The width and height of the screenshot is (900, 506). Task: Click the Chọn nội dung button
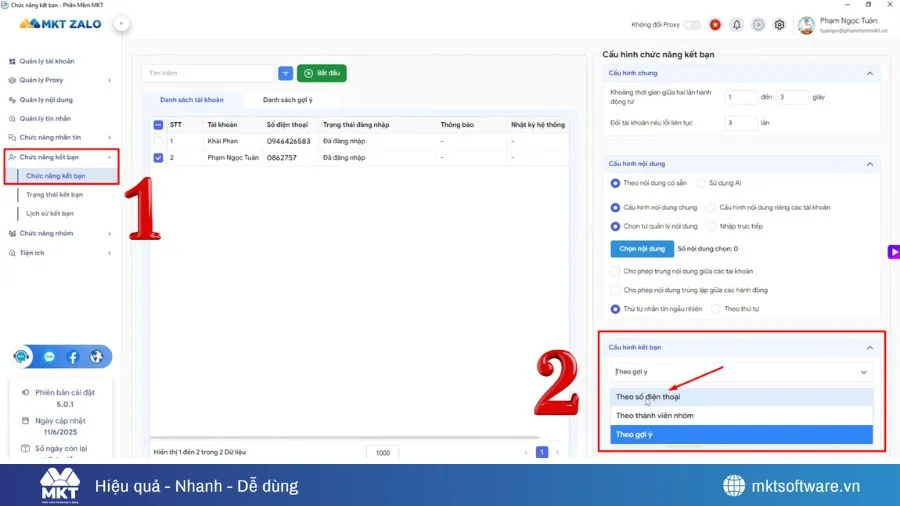point(642,249)
